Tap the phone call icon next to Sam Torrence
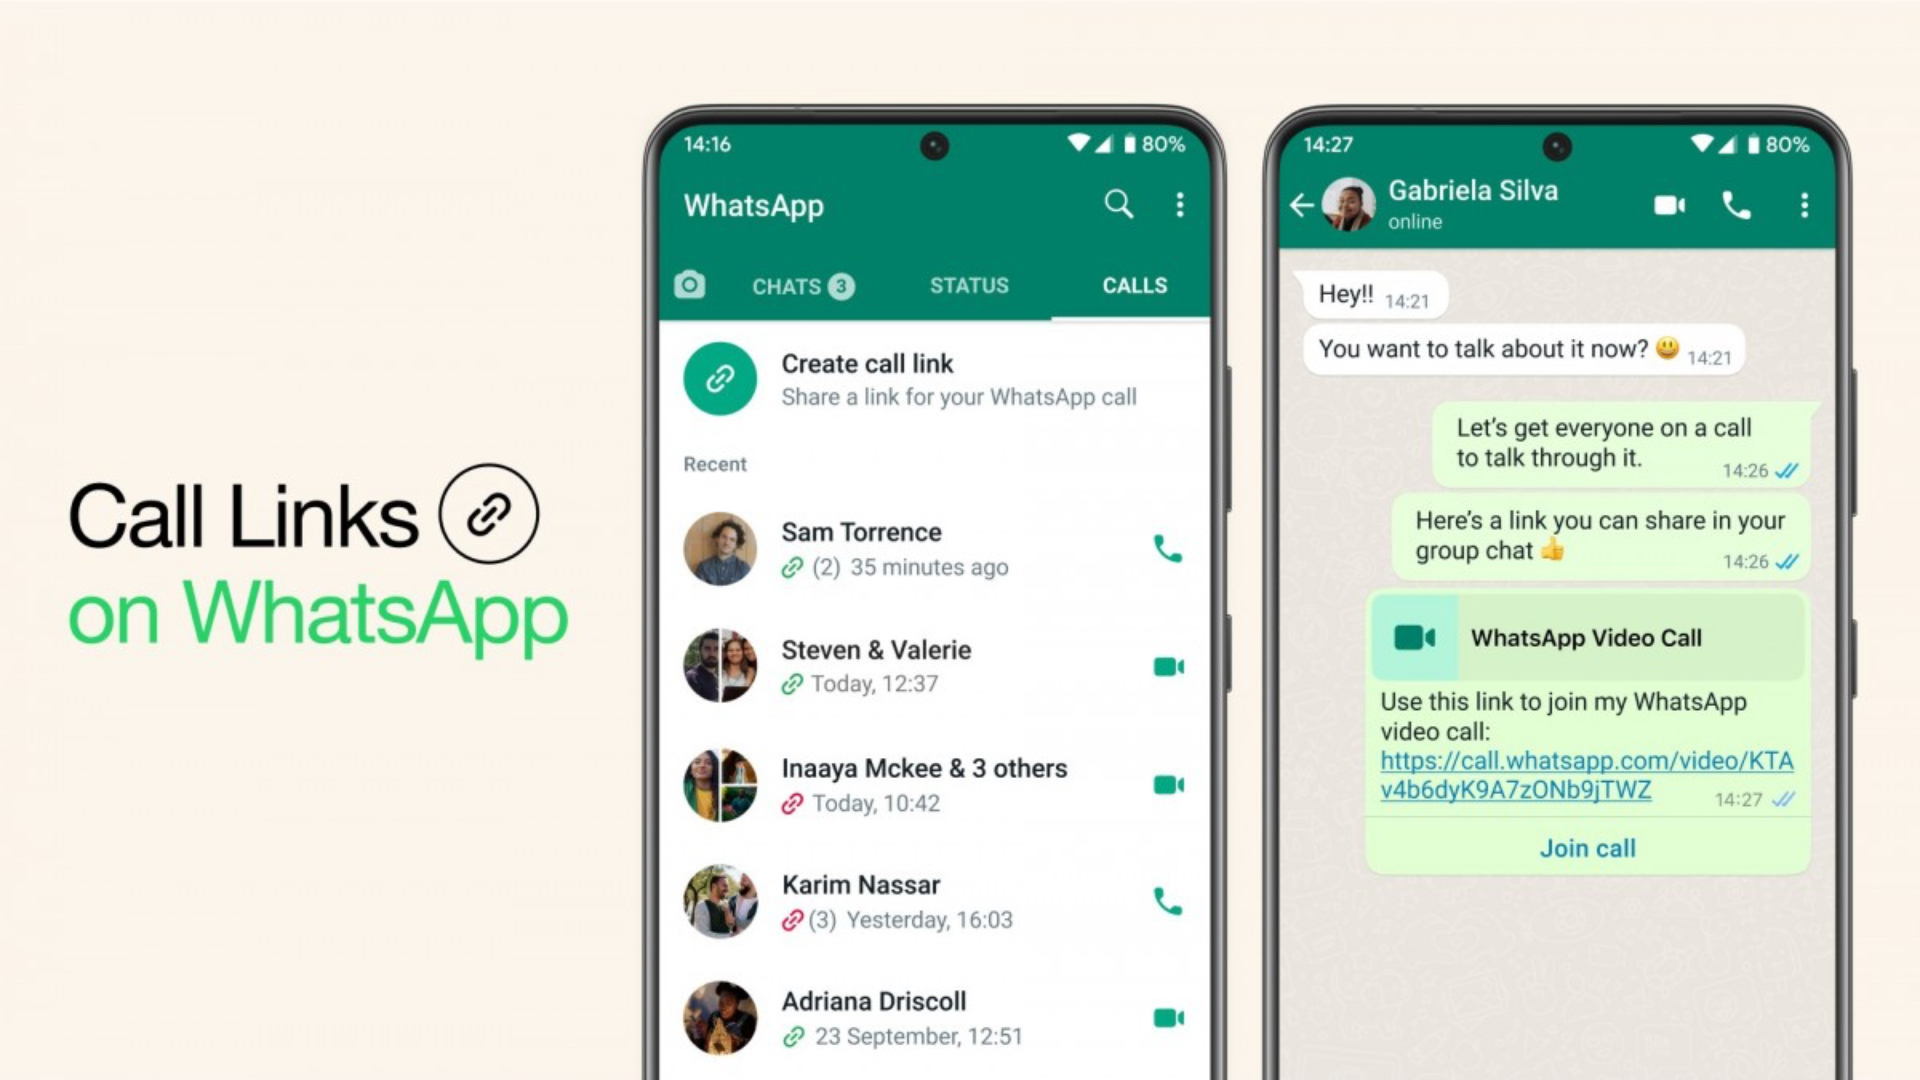 [1166, 549]
